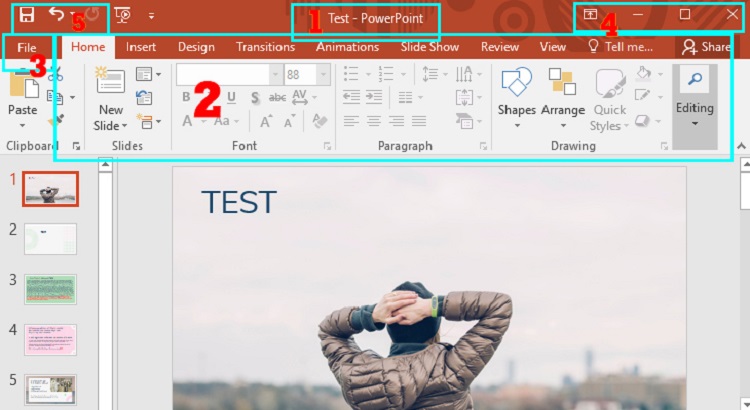Open the File menu button
The image size is (750, 410).
[27, 47]
